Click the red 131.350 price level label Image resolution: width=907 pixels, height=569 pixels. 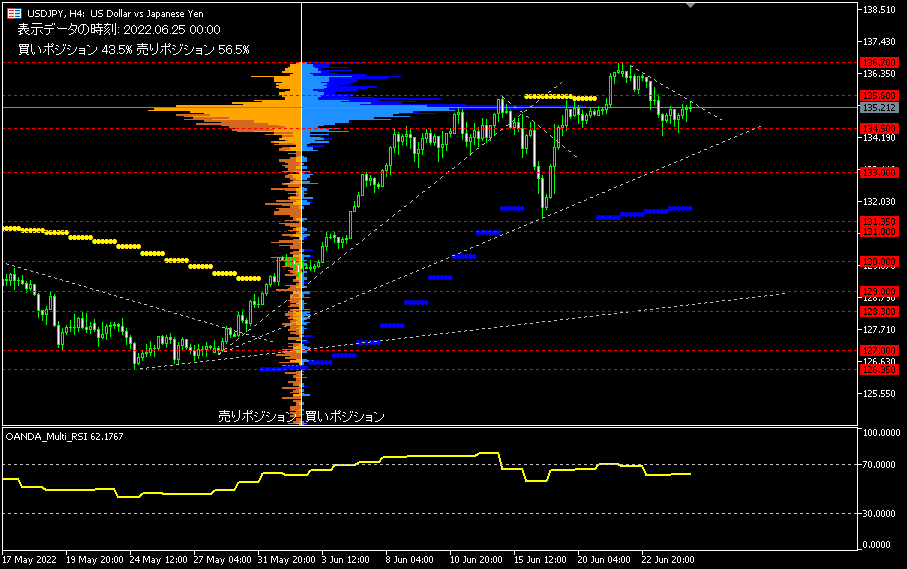(879, 221)
